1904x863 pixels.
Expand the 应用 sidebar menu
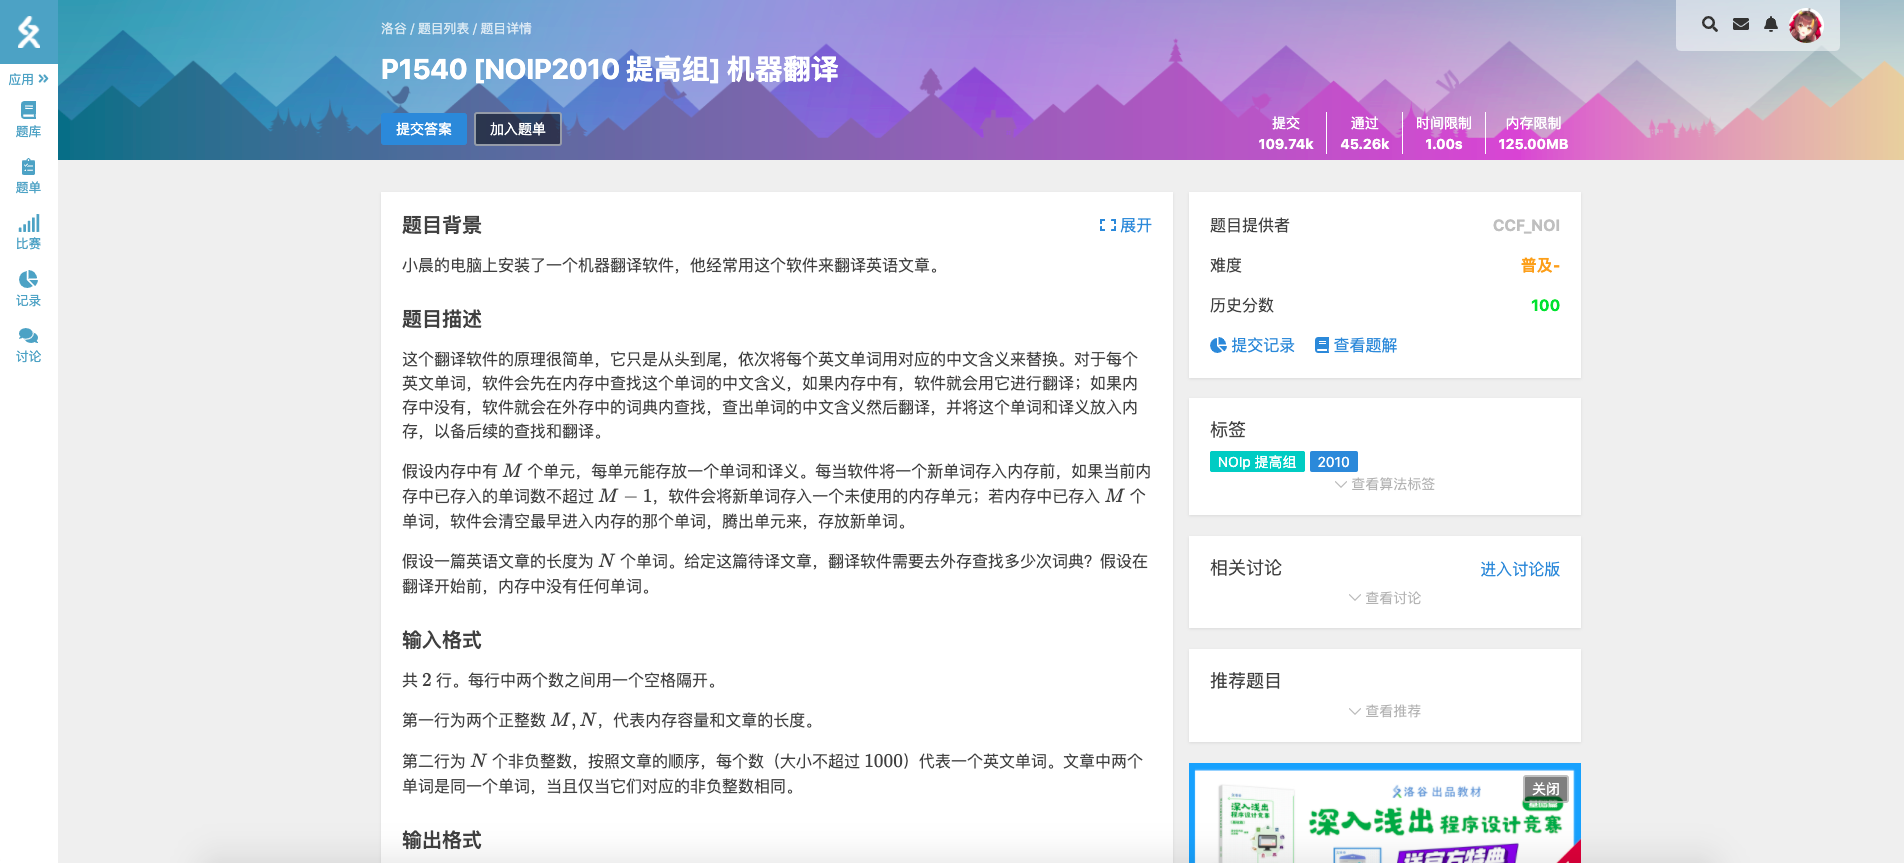[28, 79]
